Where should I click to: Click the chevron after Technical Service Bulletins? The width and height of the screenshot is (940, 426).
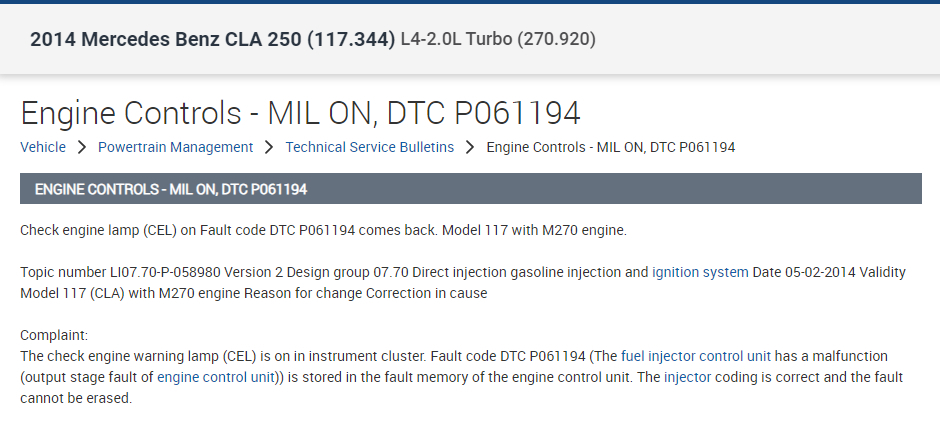click(x=470, y=148)
